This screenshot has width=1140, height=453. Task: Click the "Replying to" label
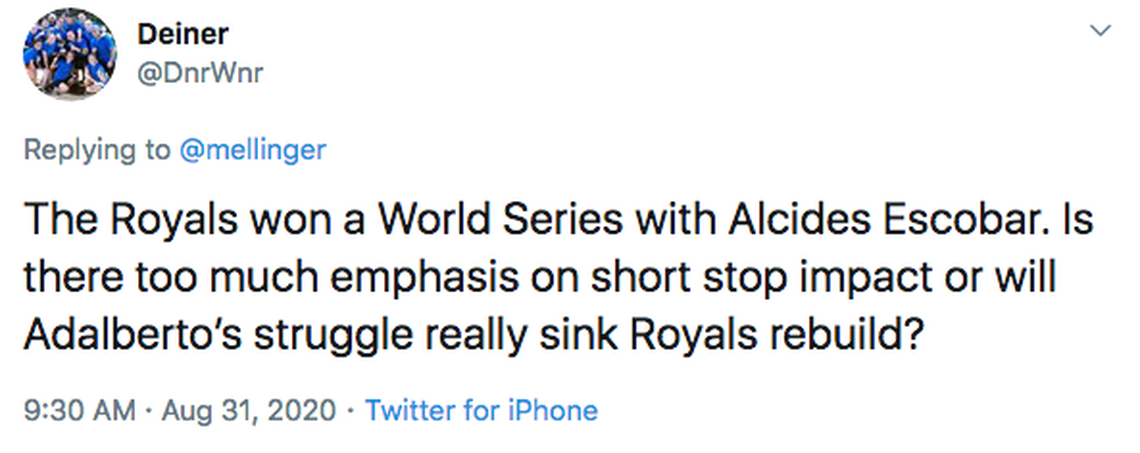pos(97,150)
